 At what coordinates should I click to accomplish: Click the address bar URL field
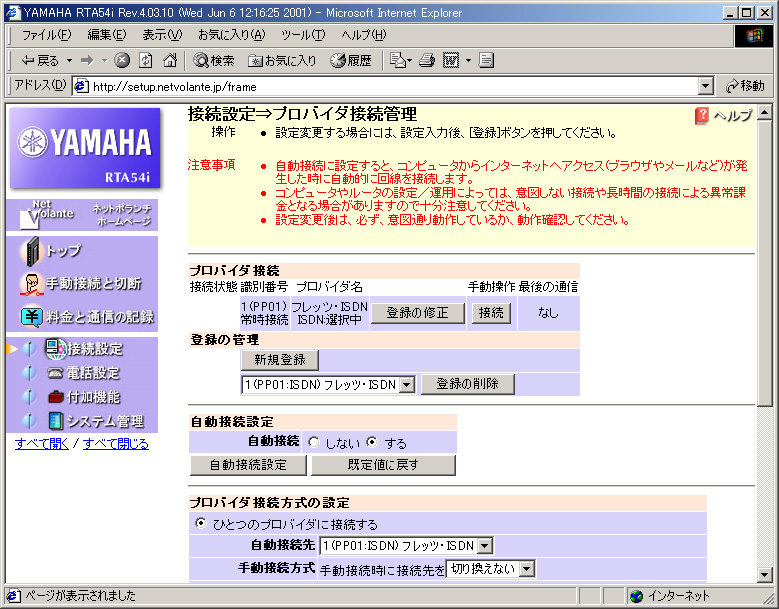coord(390,86)
